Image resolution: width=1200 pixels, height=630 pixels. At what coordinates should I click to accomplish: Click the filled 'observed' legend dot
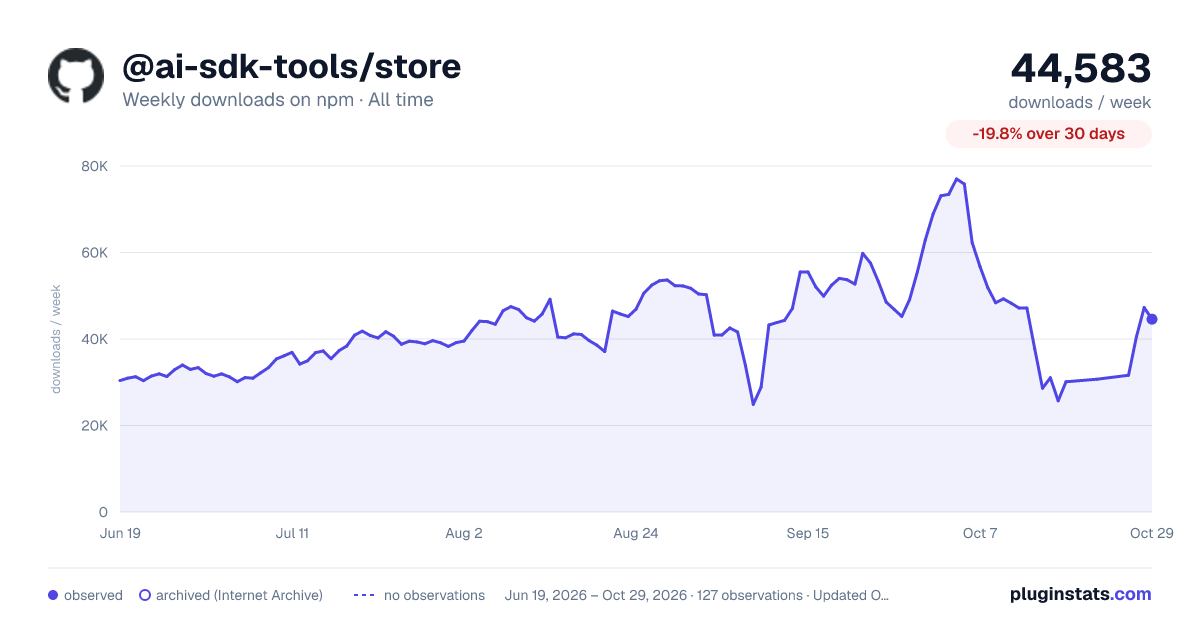(53, 595)
